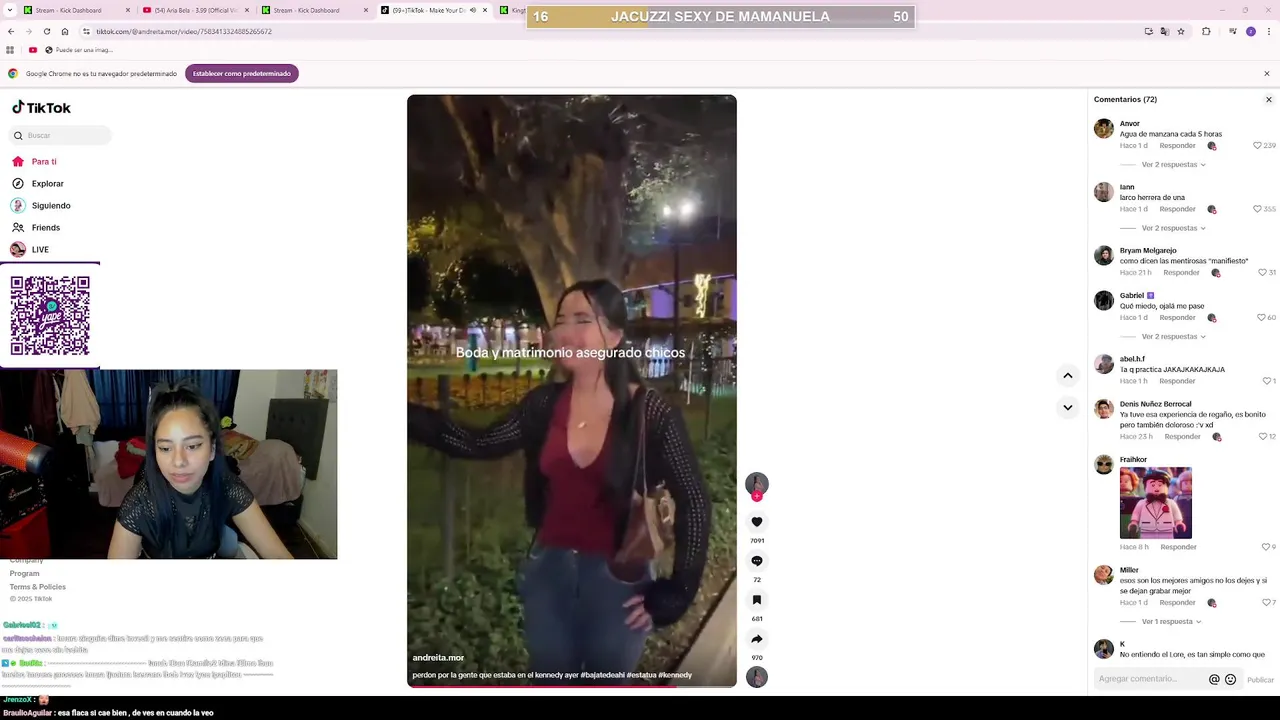This screenshot has height=720, width=1280.
Task: Open Chrome profile avatar
Action: point(1251,31)
